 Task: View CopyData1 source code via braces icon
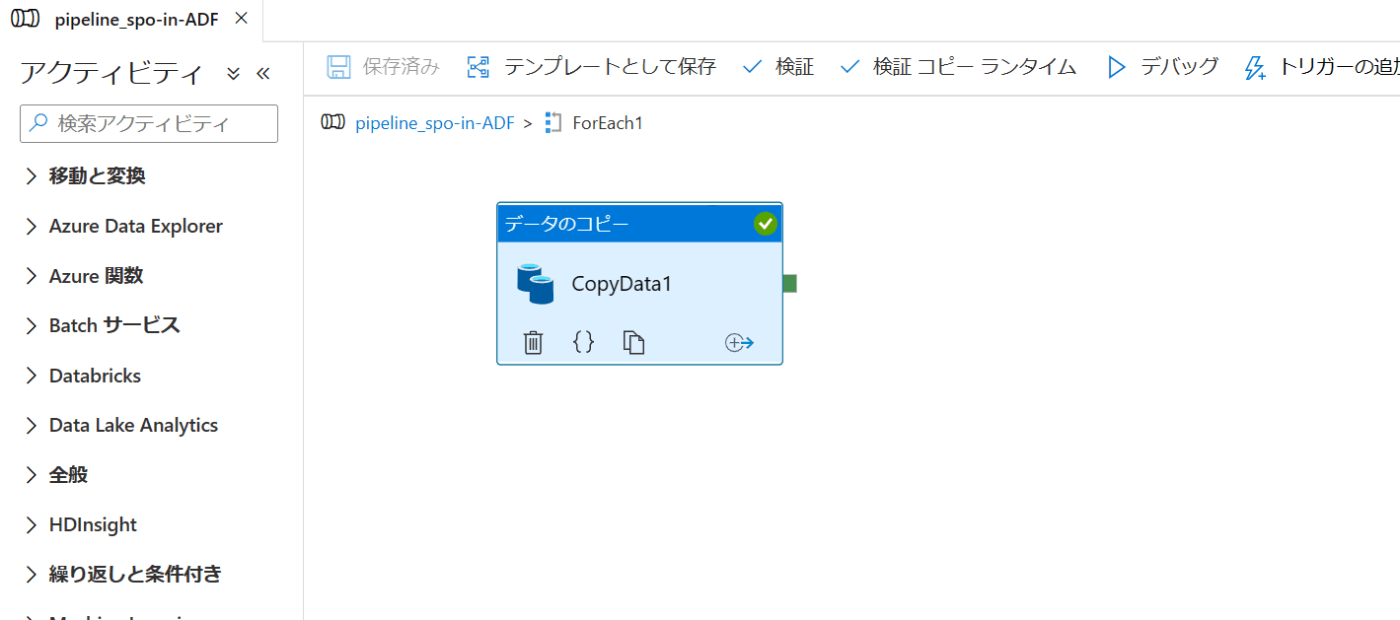tap(583, 342)
